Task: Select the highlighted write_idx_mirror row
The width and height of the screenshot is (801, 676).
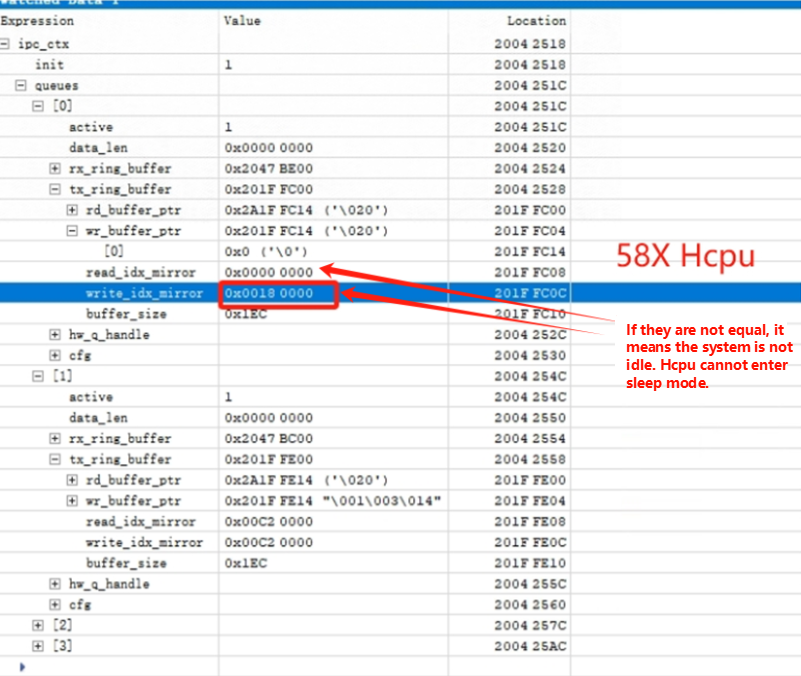Action: 144,293
